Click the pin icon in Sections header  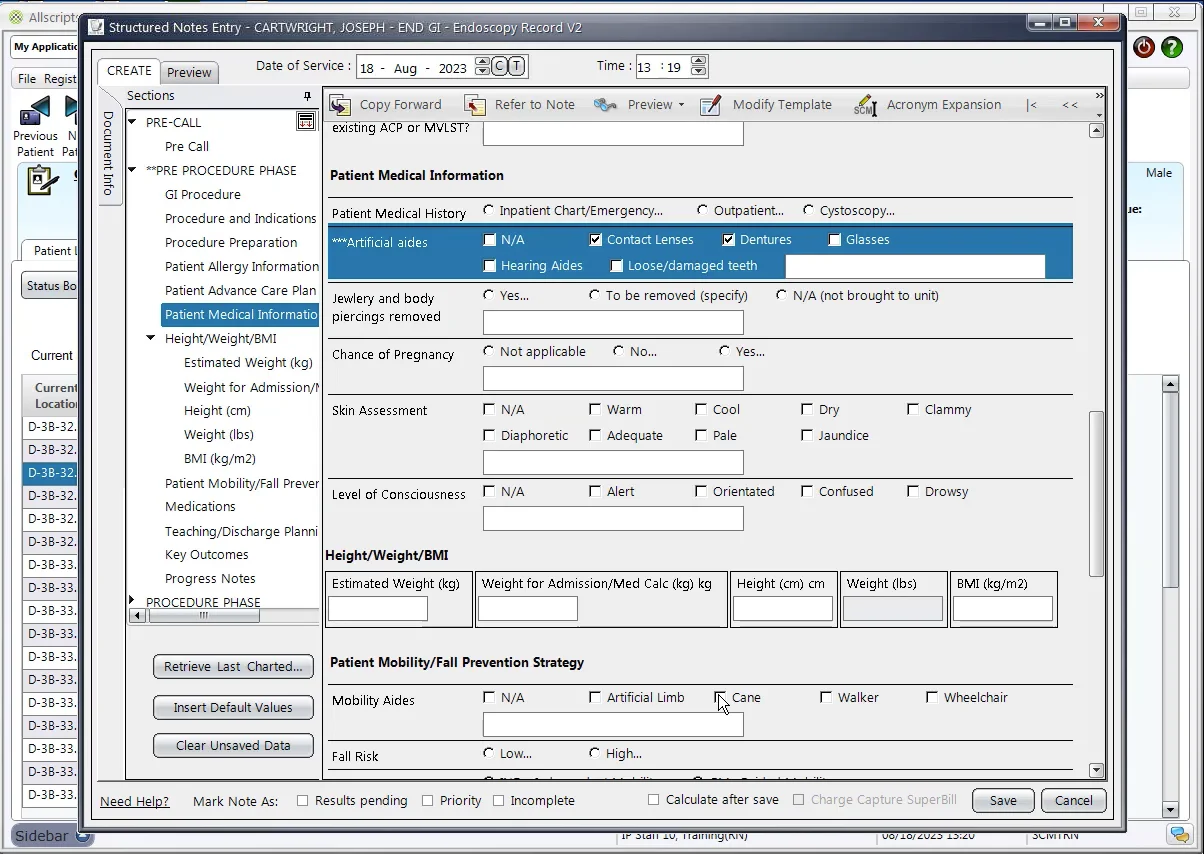pos(307,96)
